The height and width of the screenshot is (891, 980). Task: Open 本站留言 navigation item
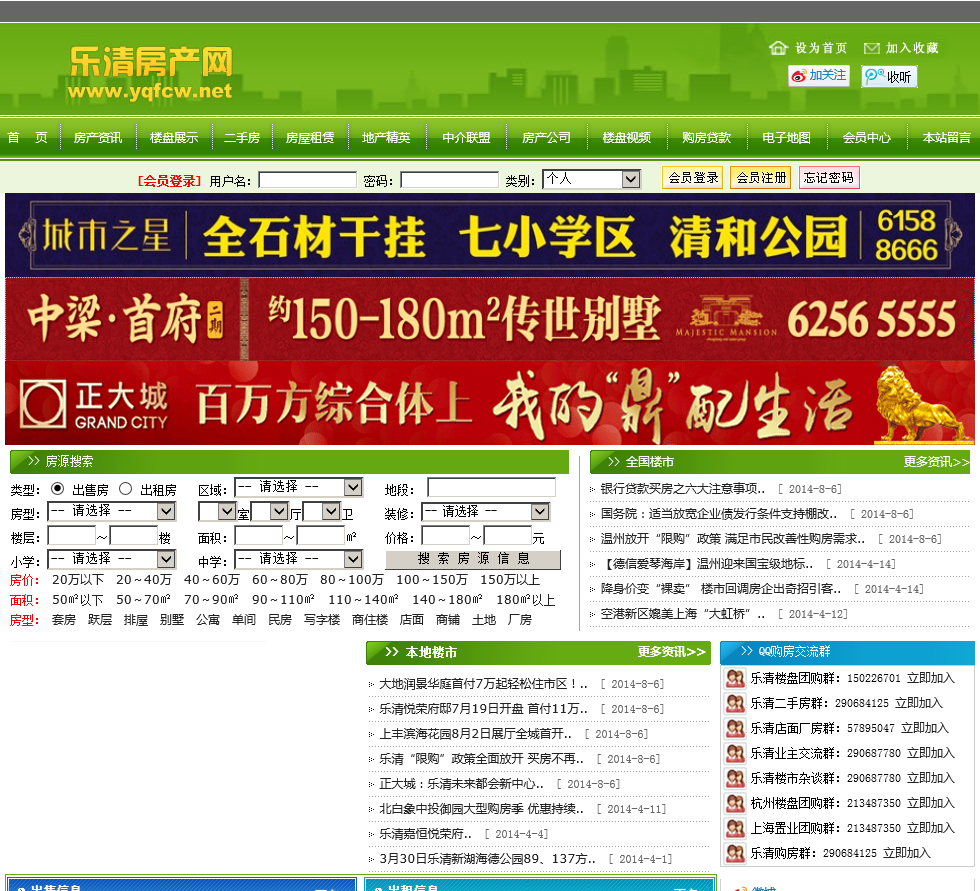point(946,137)
